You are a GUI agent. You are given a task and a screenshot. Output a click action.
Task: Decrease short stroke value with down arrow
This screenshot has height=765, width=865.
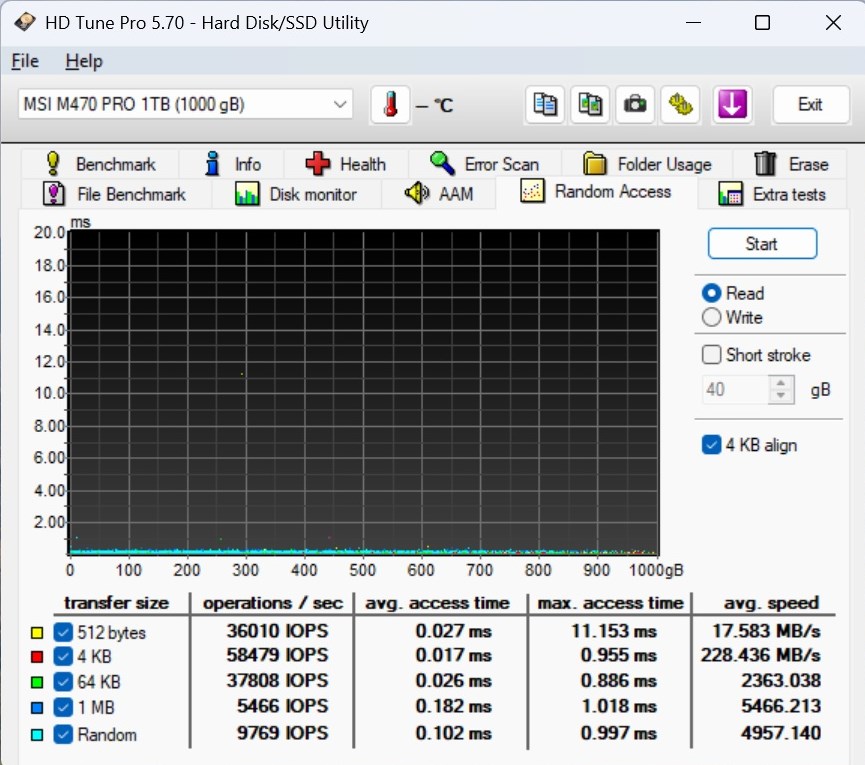point(782,396)
